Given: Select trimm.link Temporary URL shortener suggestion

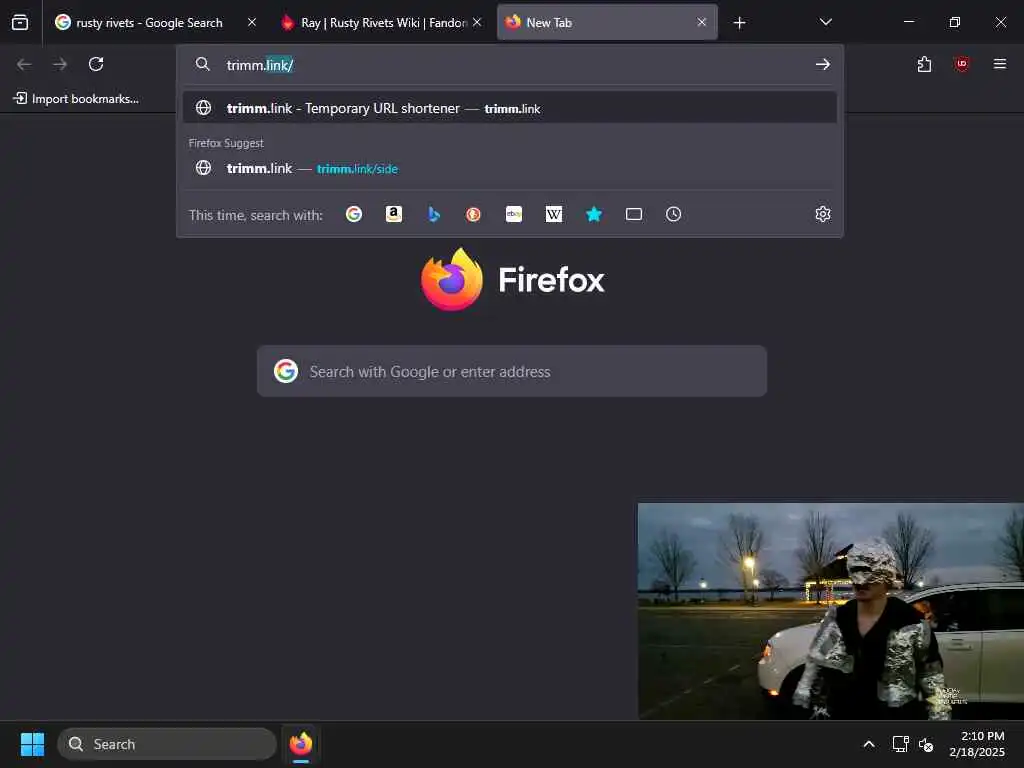Looking at the screenshot, I should point(509,108).
